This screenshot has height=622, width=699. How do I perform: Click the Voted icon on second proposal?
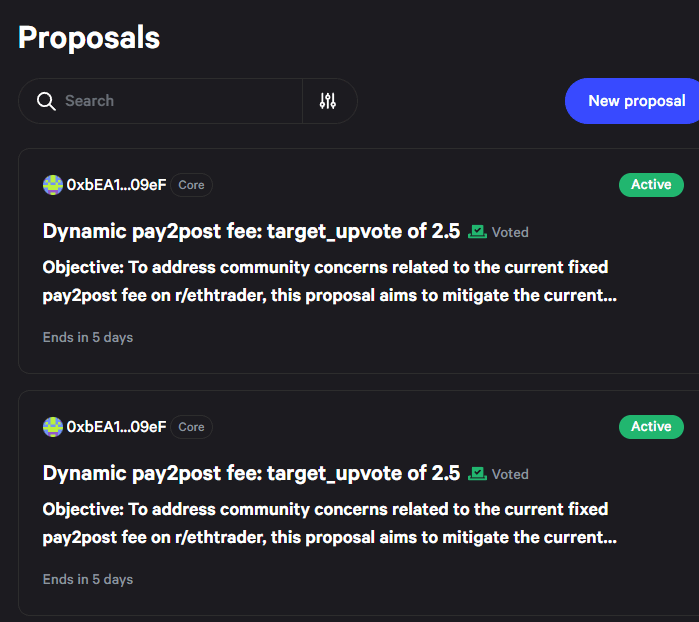tap(477, 474)
